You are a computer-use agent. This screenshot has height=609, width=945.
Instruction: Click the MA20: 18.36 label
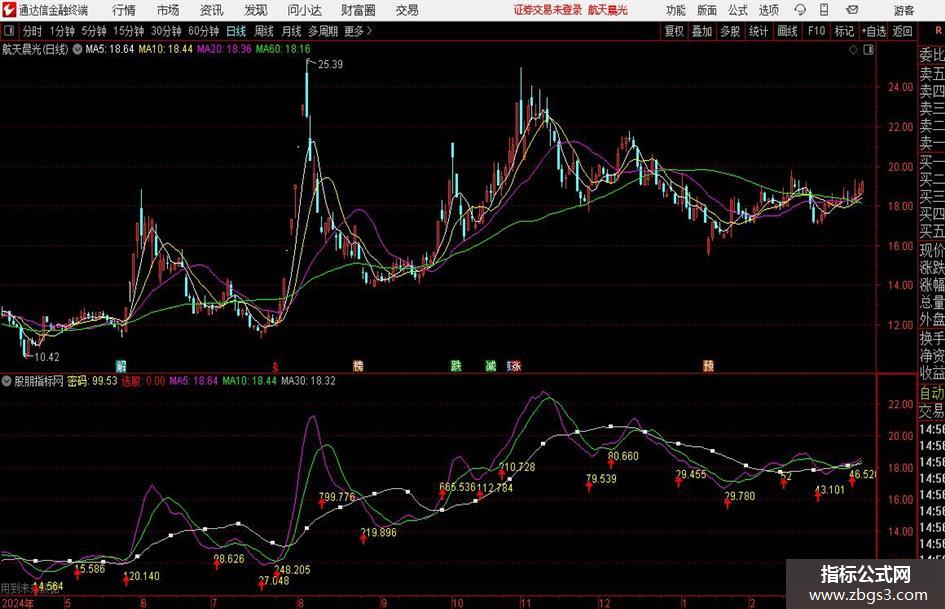coord(224,49)
